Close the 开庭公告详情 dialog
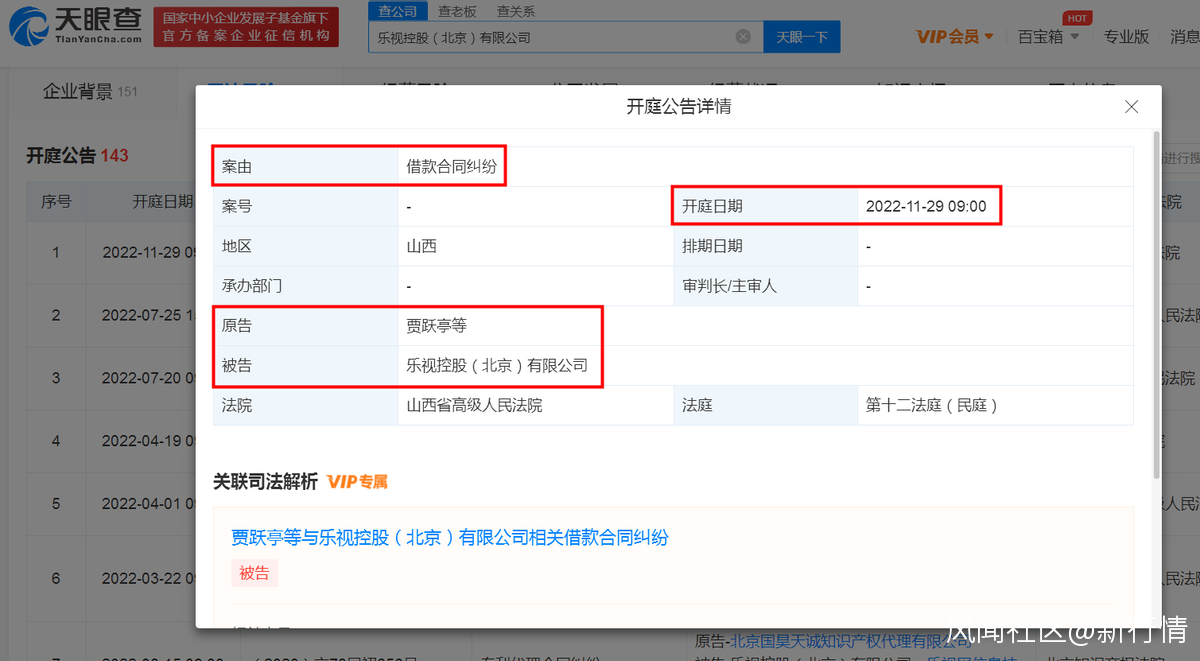The width and height of the screenshot is (1200, 661). coord(1131,107)
